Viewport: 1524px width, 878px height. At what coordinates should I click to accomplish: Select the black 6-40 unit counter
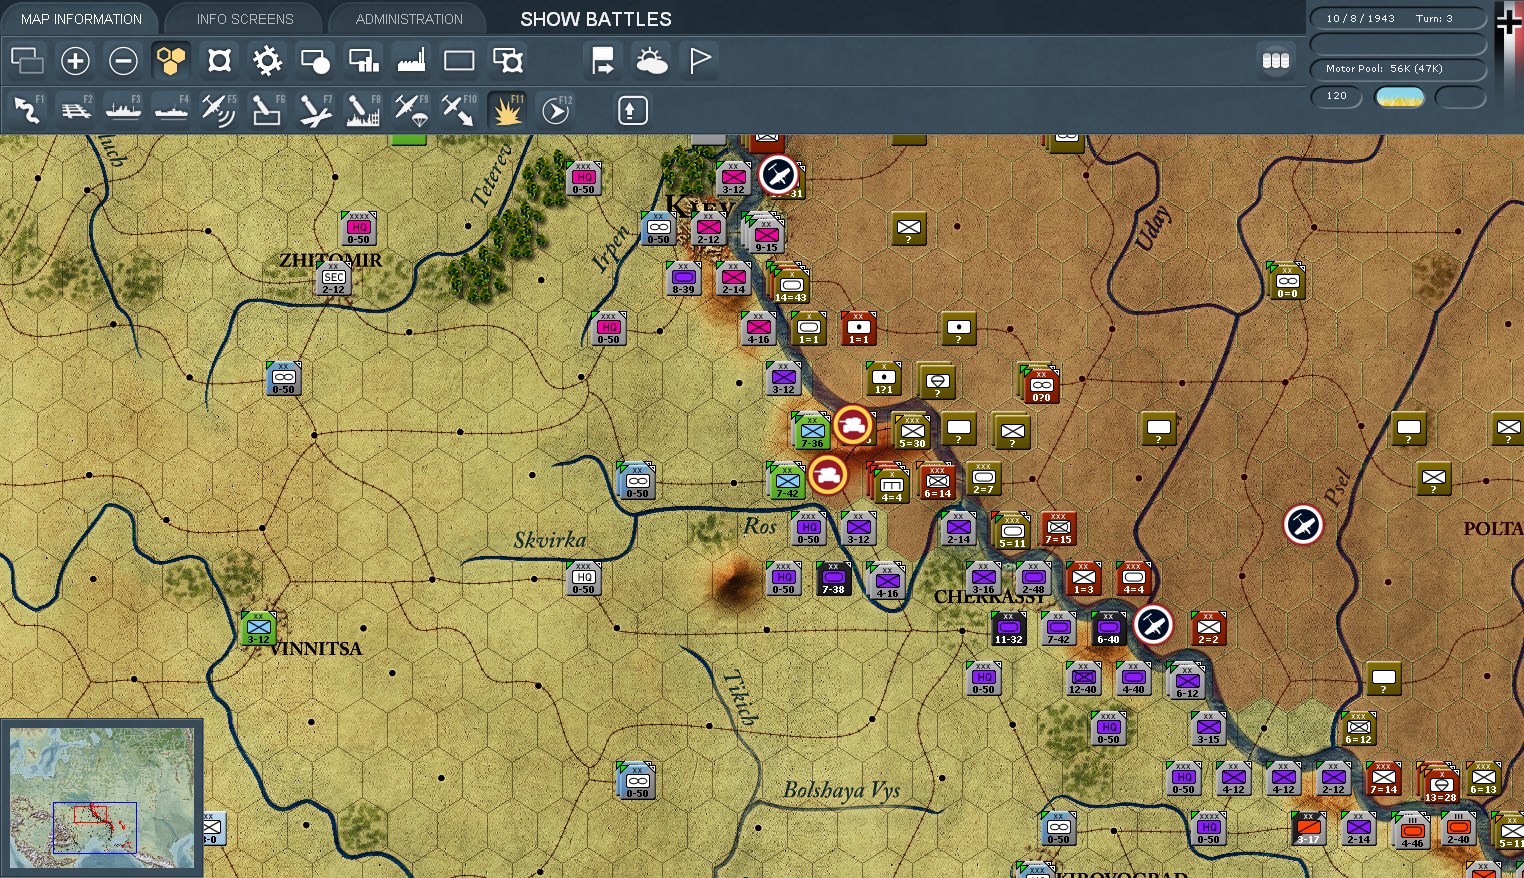[1109, 629]
